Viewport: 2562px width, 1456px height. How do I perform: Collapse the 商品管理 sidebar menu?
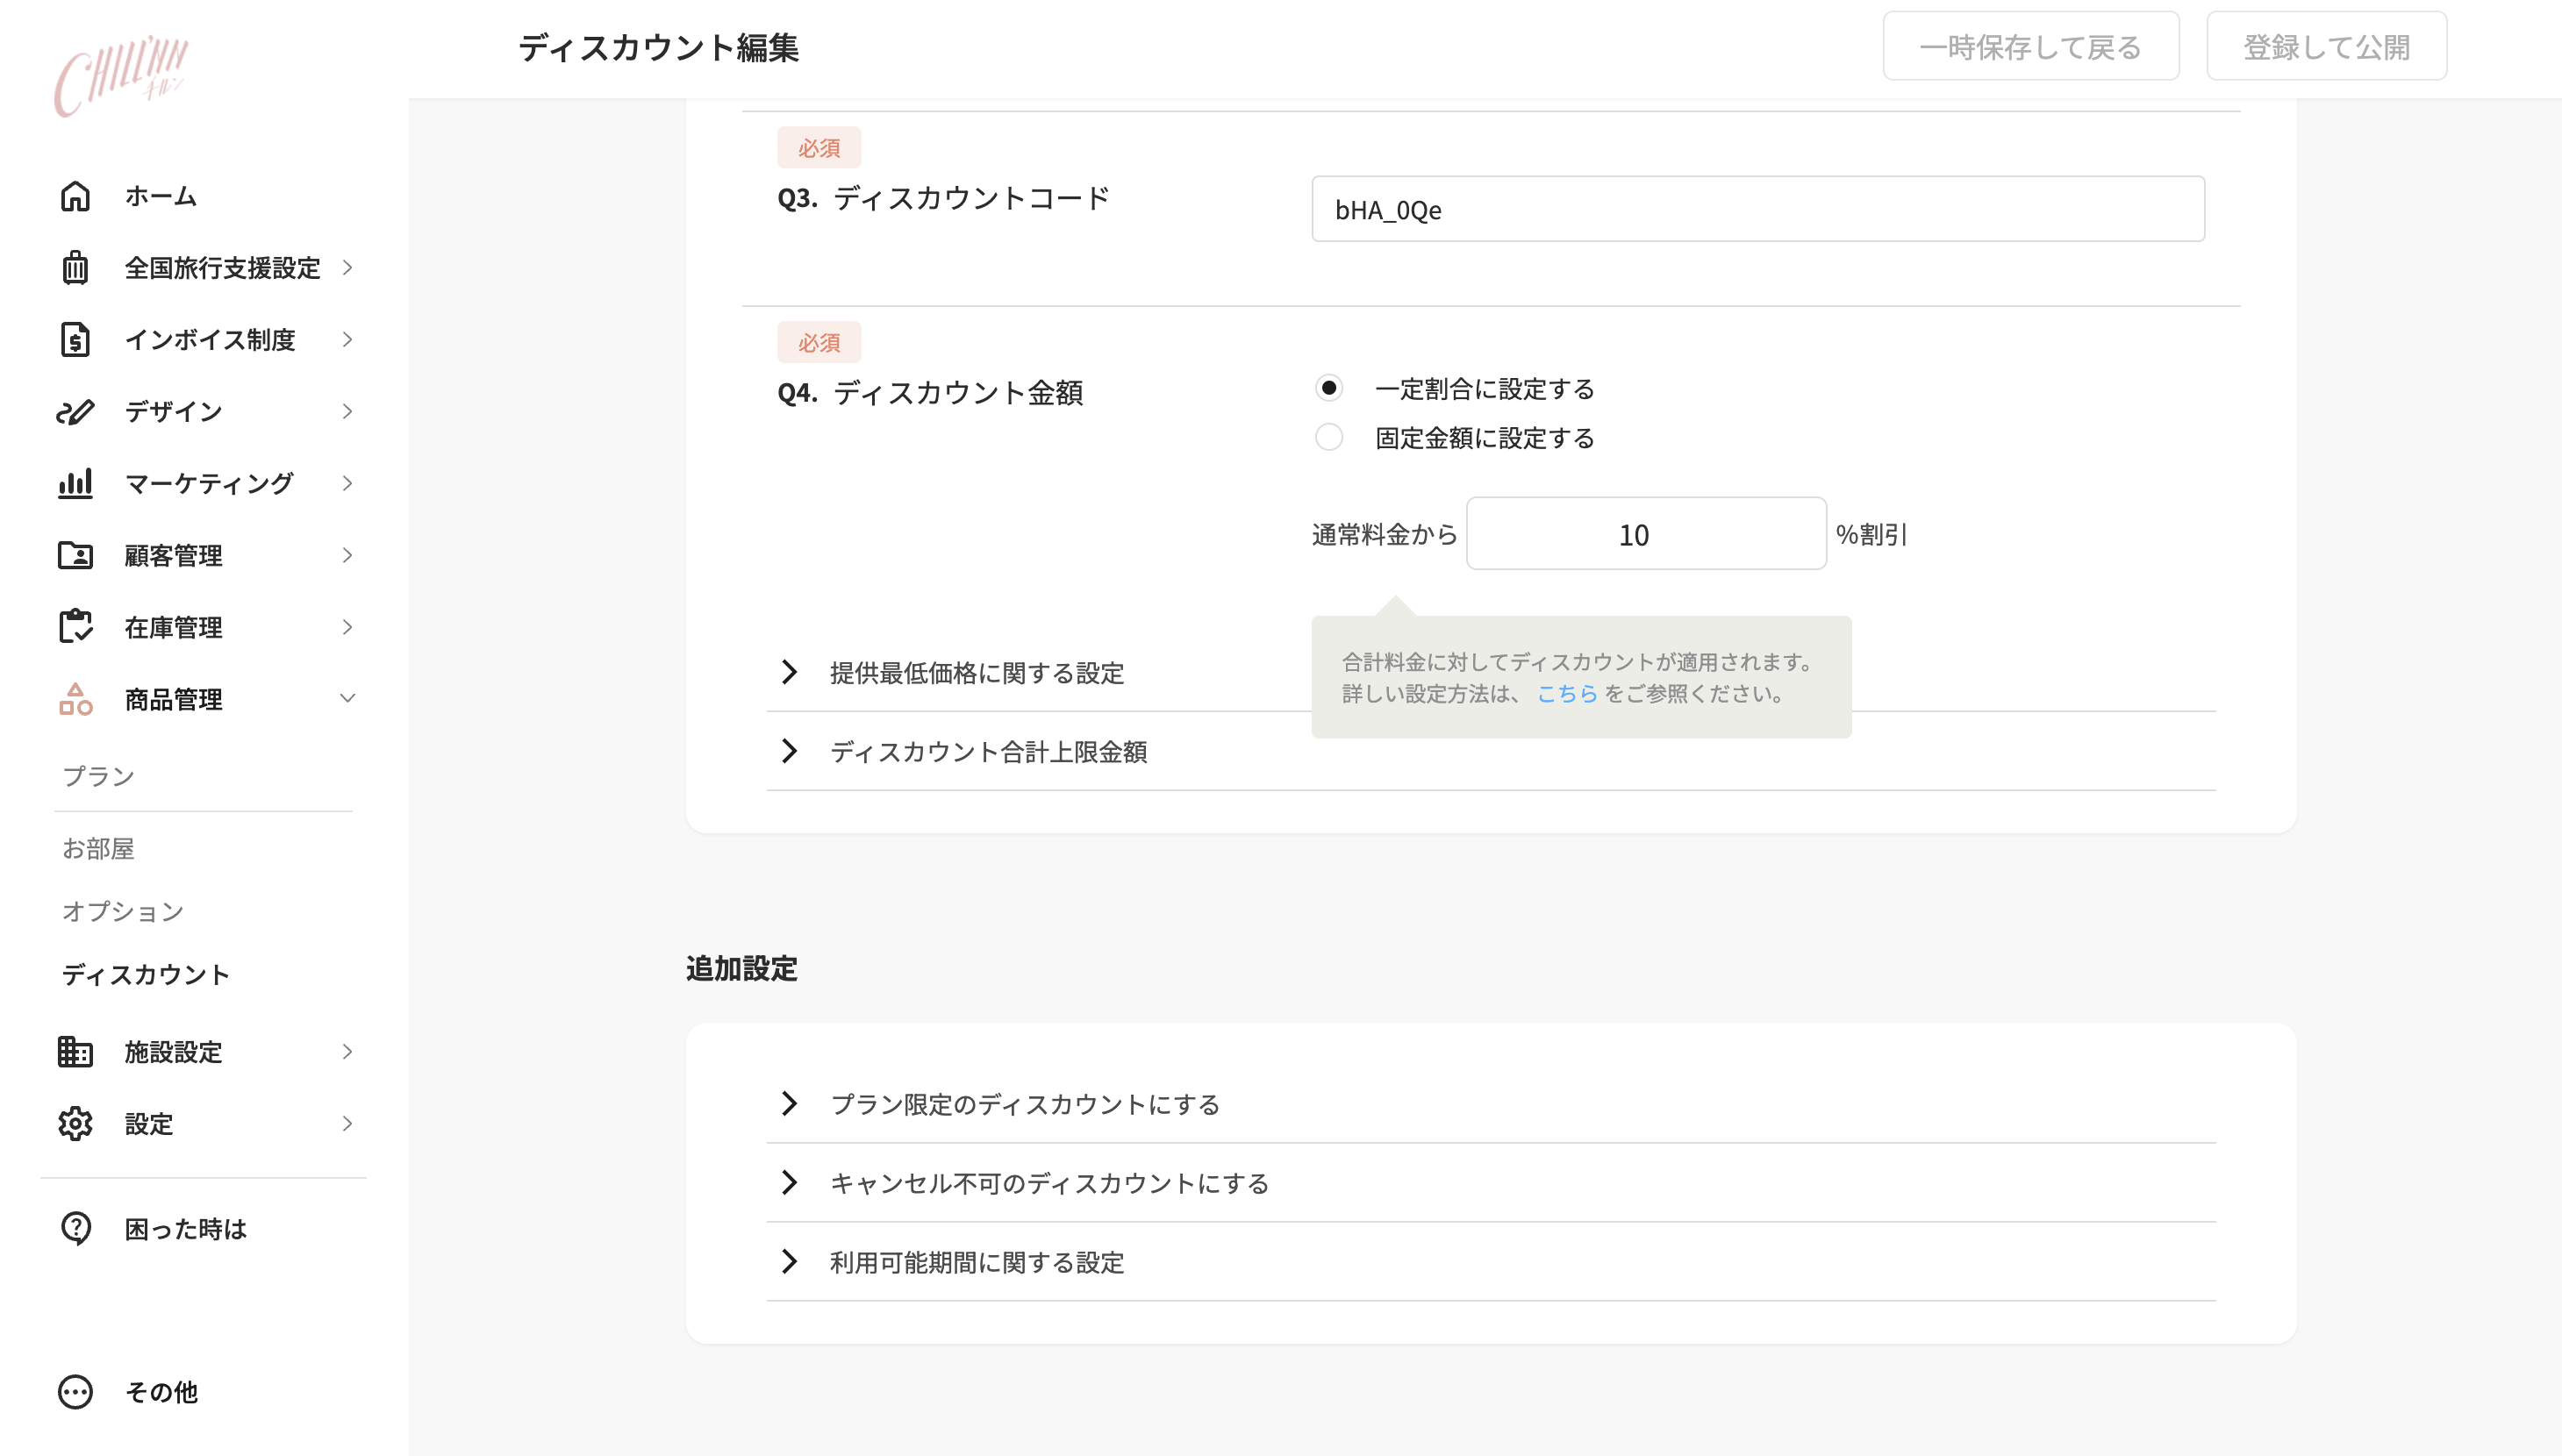[x=347, y=699]
